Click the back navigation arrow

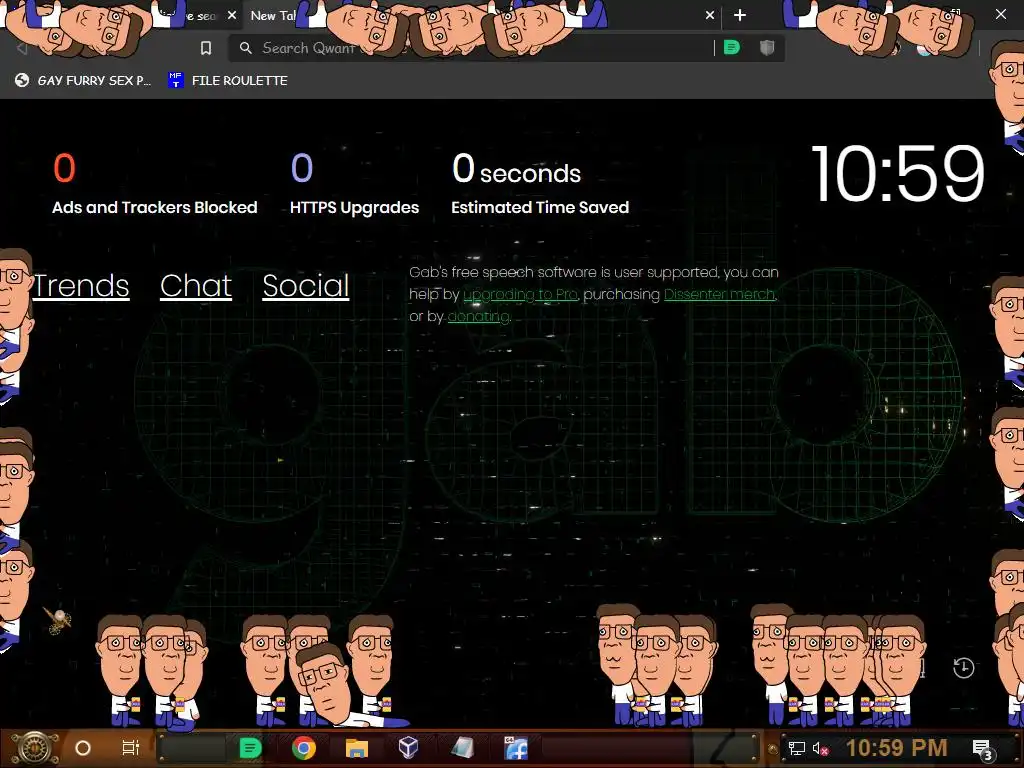point(22,48)
